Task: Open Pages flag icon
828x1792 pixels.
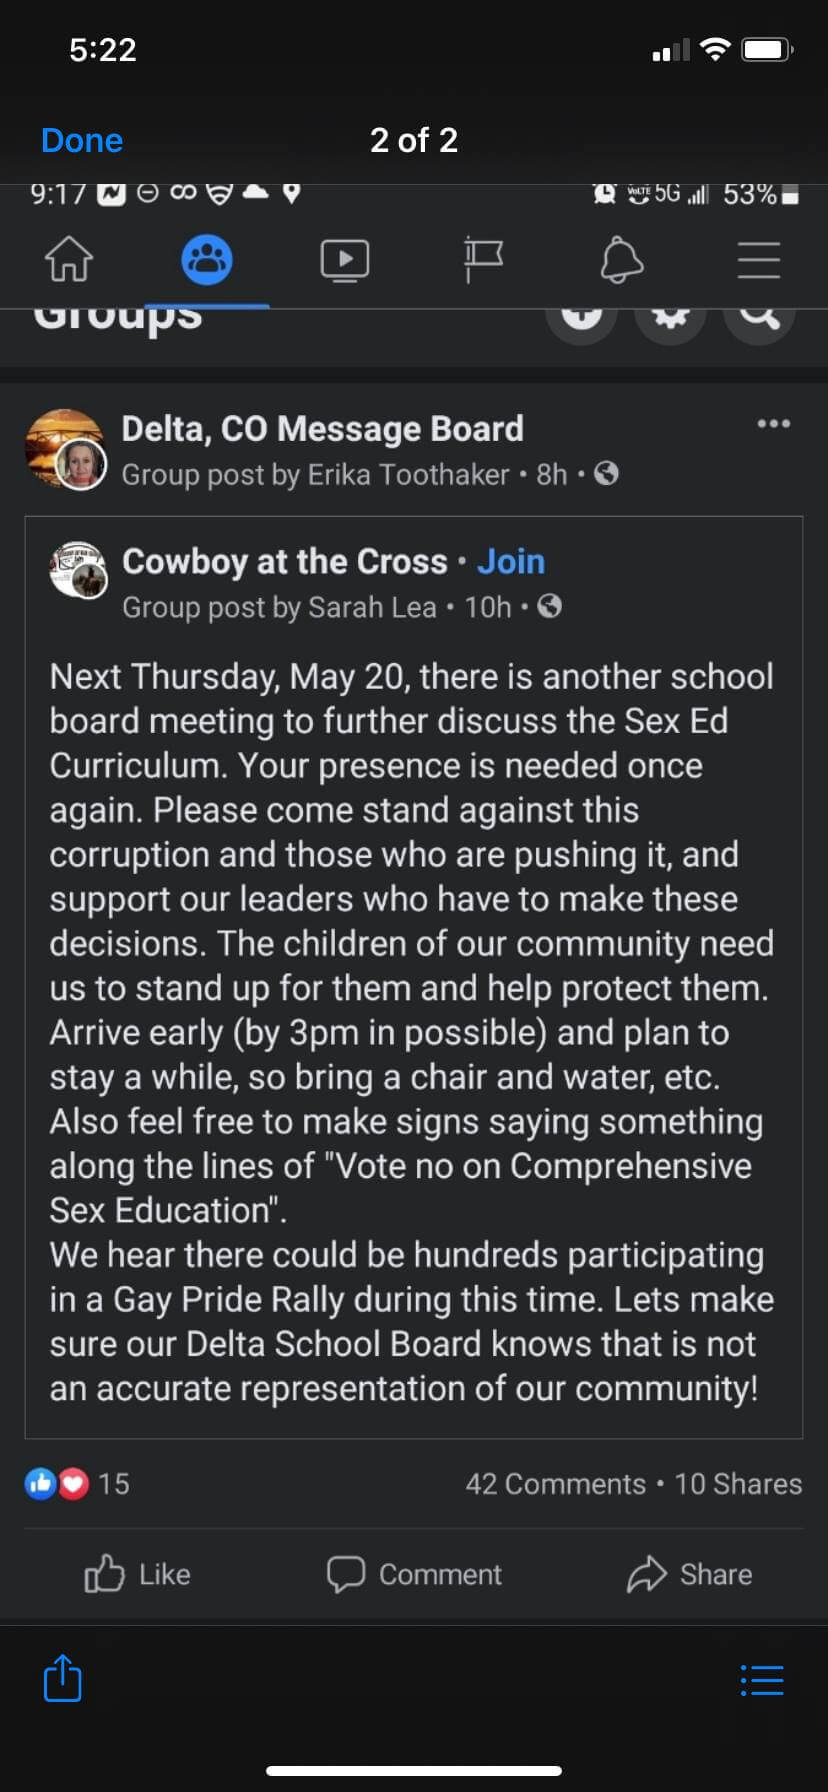Action: (x=483, y=260)
